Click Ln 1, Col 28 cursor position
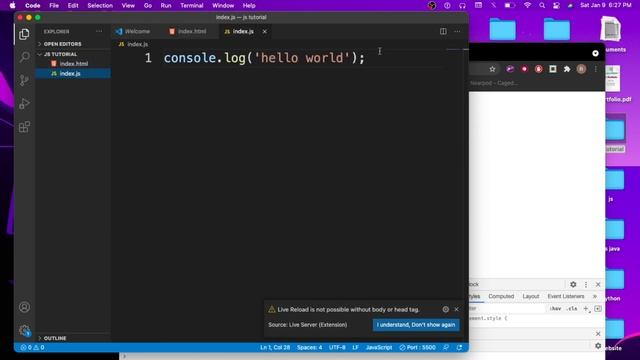Image resolution: width=640 pixels, height=360 pixels. tap(275, 347)
